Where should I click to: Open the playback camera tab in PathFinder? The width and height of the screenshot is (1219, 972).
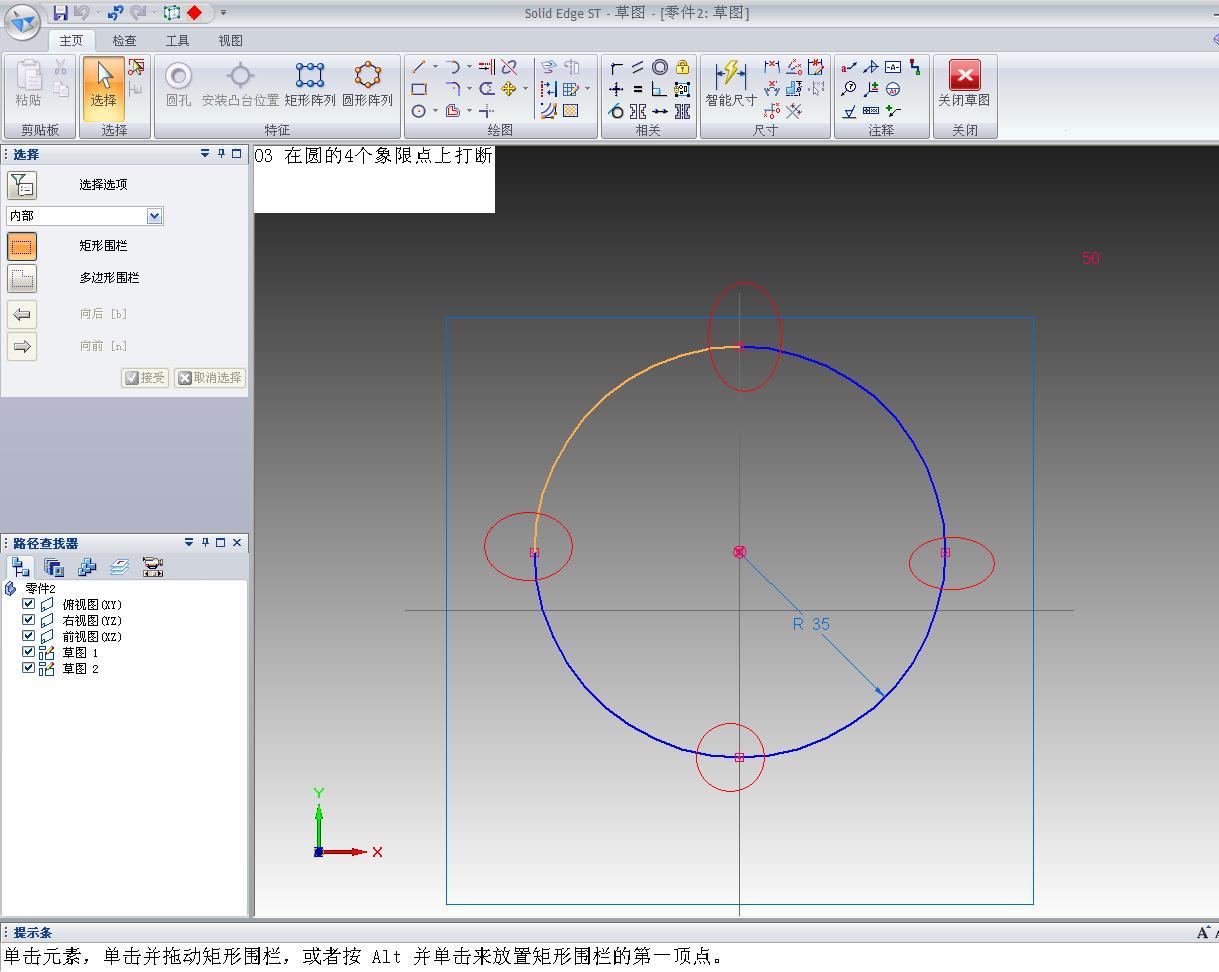(x=153, y=567)
